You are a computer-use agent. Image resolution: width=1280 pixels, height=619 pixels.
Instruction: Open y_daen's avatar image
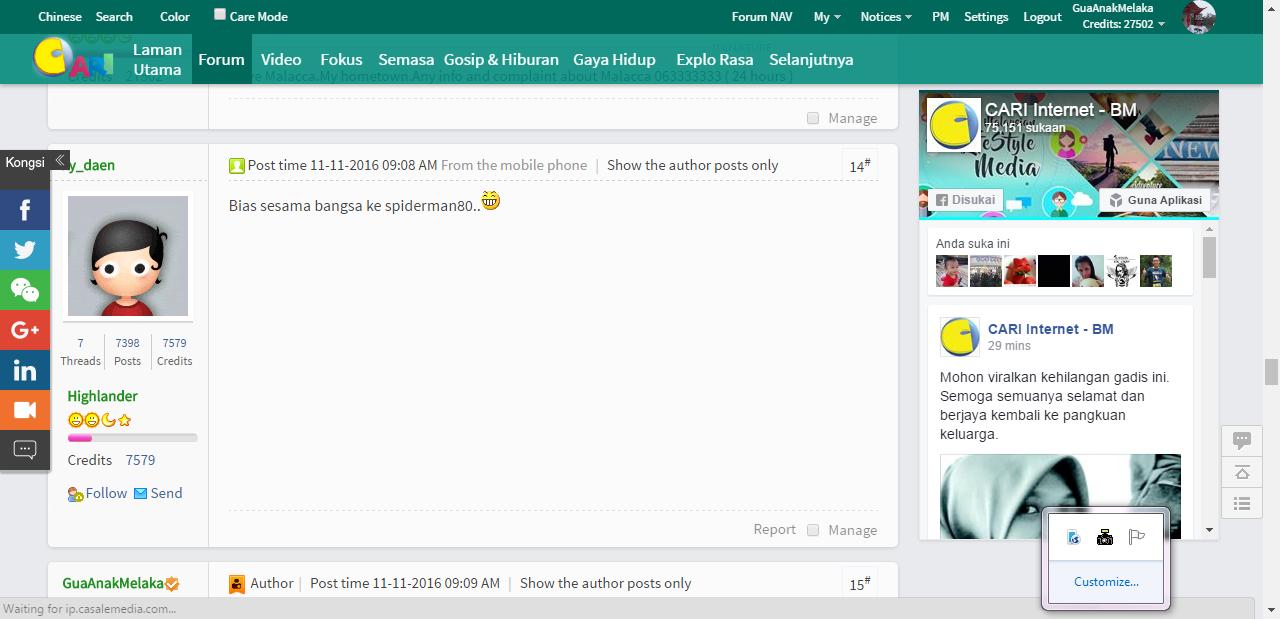128,256
